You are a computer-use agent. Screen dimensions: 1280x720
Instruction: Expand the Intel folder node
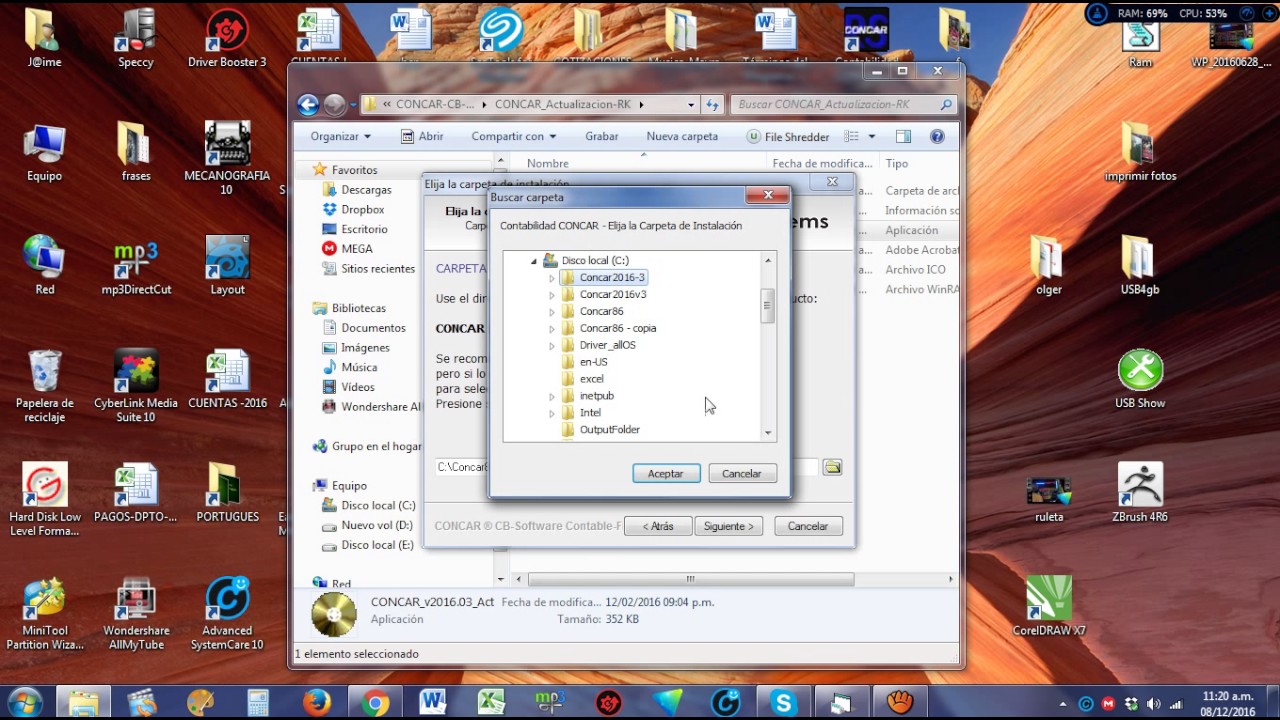pos(552,413)
